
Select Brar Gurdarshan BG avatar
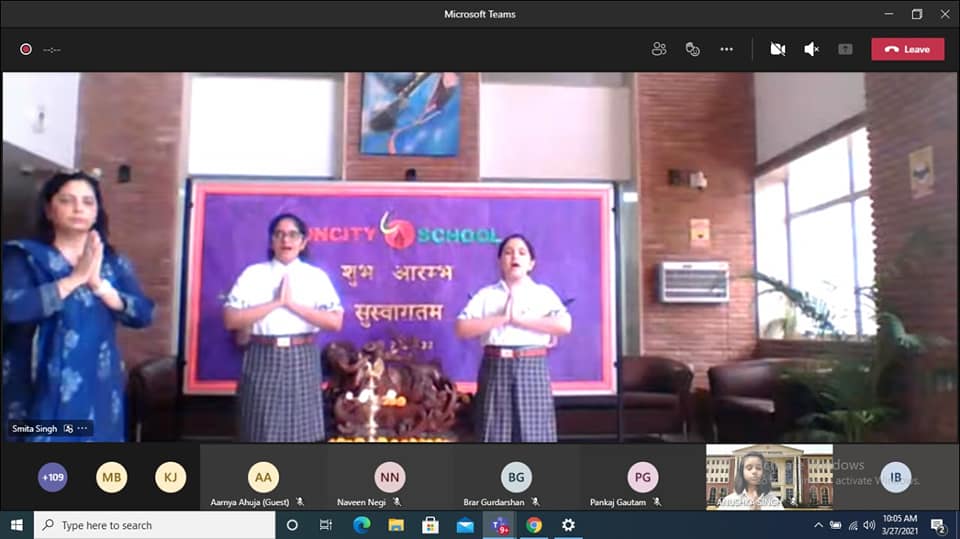pos(516,477)
